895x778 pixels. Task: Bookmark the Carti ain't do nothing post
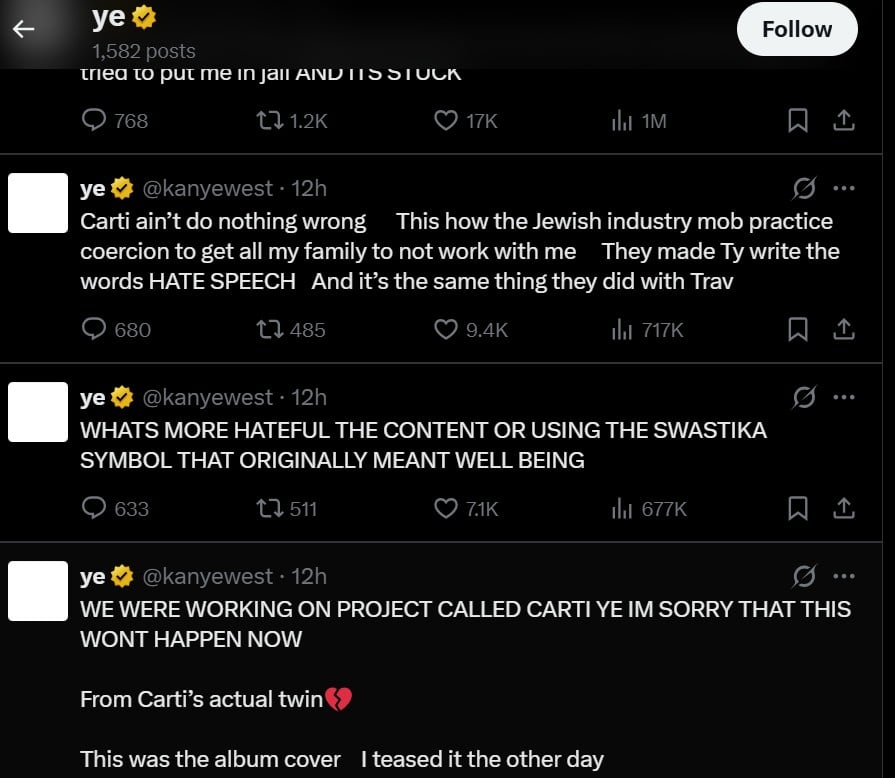pyautogui.click(x=798, y=329)
